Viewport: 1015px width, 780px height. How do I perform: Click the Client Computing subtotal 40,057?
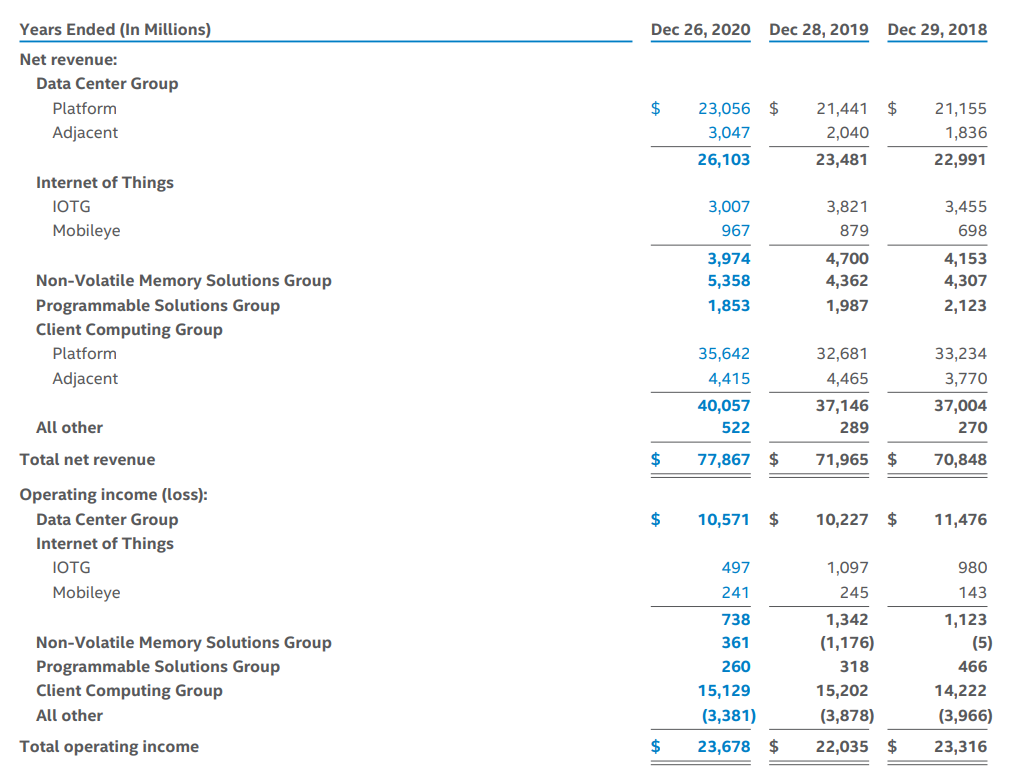tap(724, 406)
